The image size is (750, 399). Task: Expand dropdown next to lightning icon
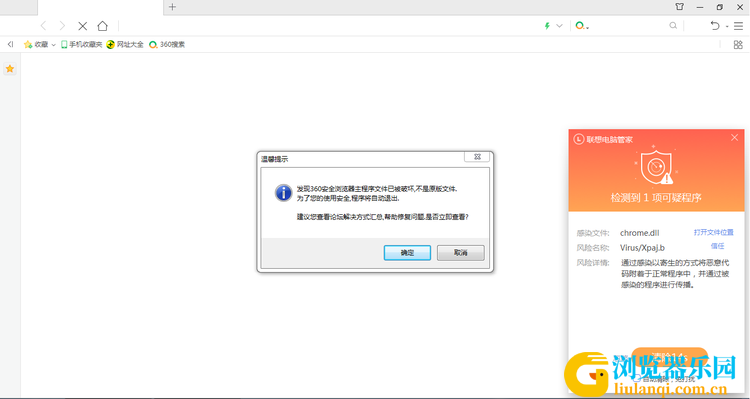[x=559, y=26]
